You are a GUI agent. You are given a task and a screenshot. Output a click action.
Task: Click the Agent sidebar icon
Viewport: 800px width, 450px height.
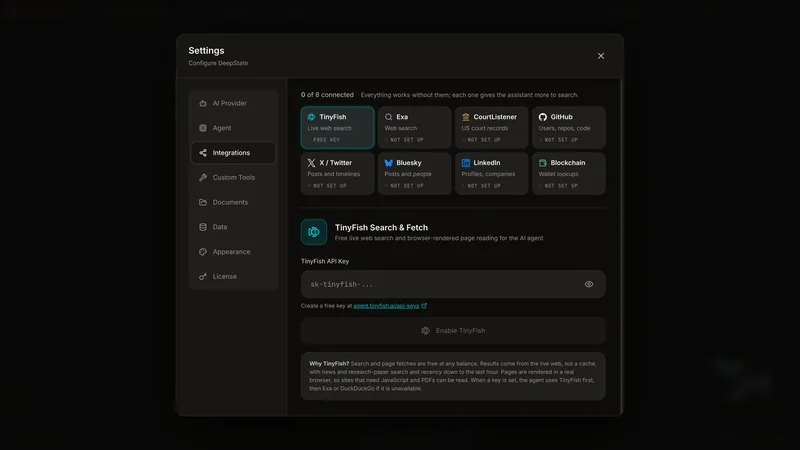coord(203,128)
